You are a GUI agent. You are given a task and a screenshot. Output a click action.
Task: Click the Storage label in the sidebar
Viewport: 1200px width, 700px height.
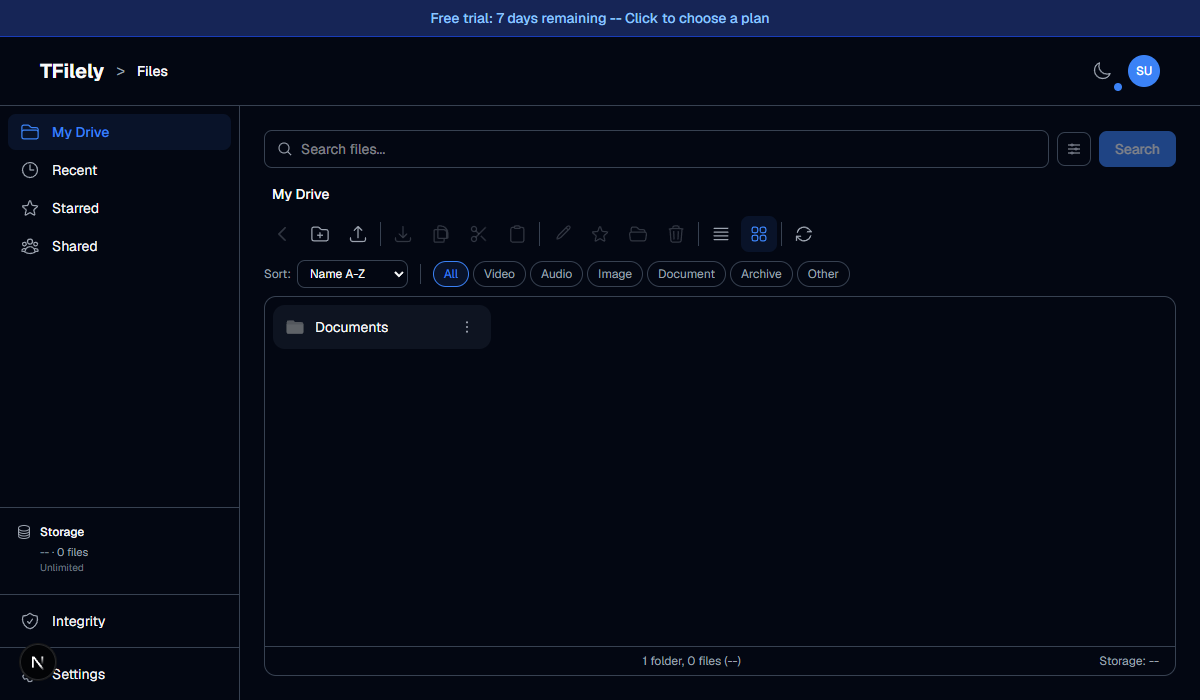62,532
